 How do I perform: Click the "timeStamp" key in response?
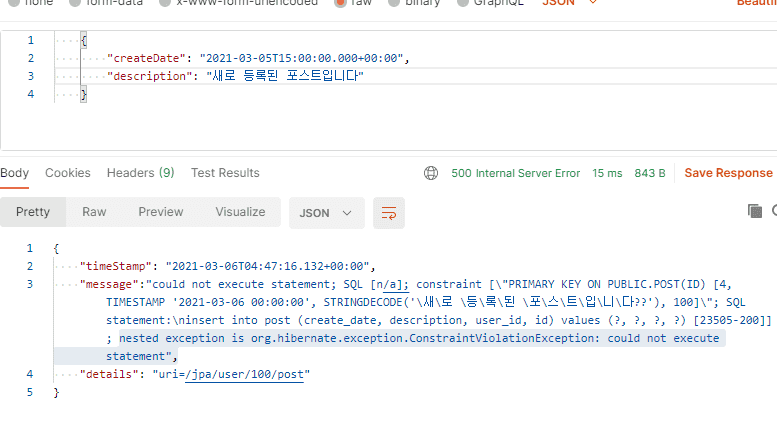click(x=116, y=266)
